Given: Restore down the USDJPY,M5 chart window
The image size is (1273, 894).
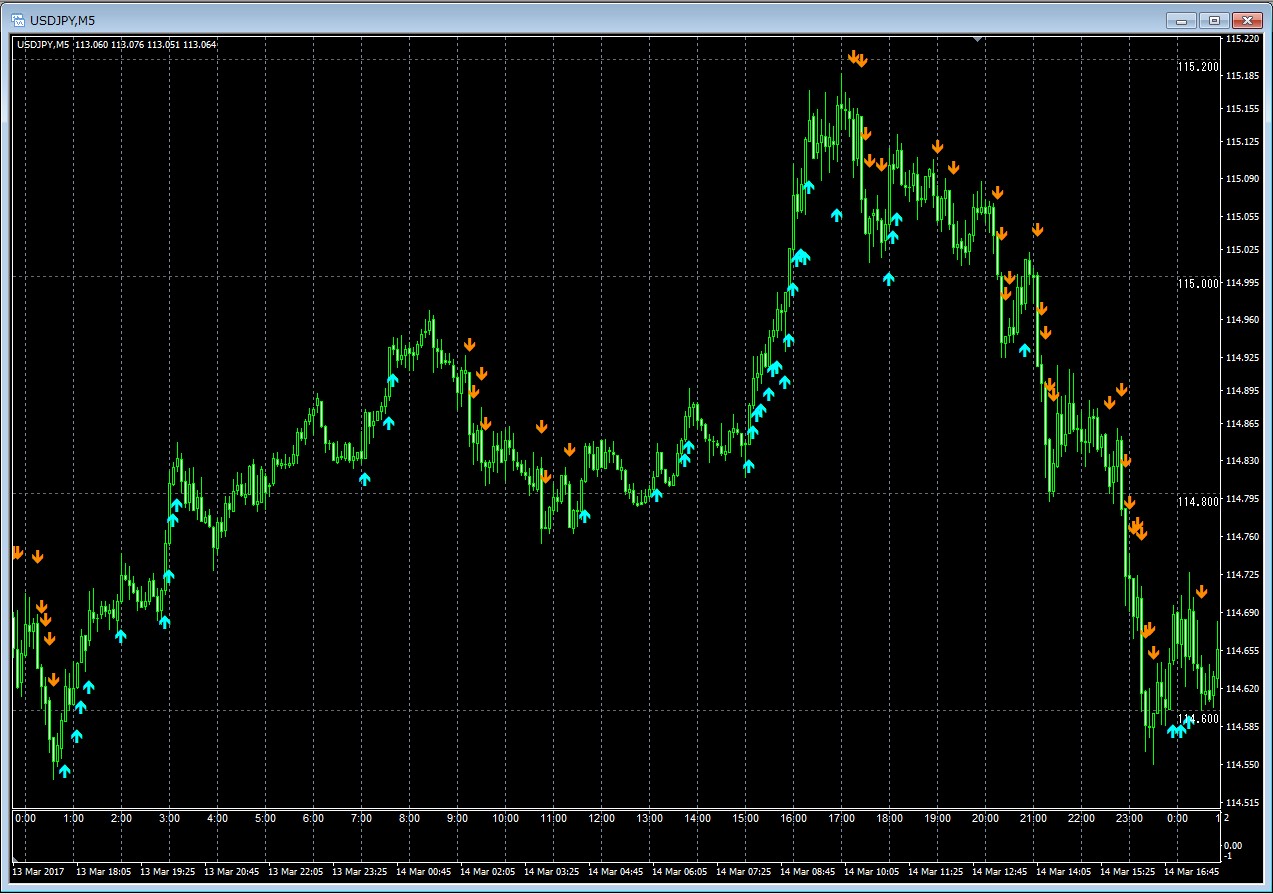Looking at the screenshot, I should point(1215,20).
